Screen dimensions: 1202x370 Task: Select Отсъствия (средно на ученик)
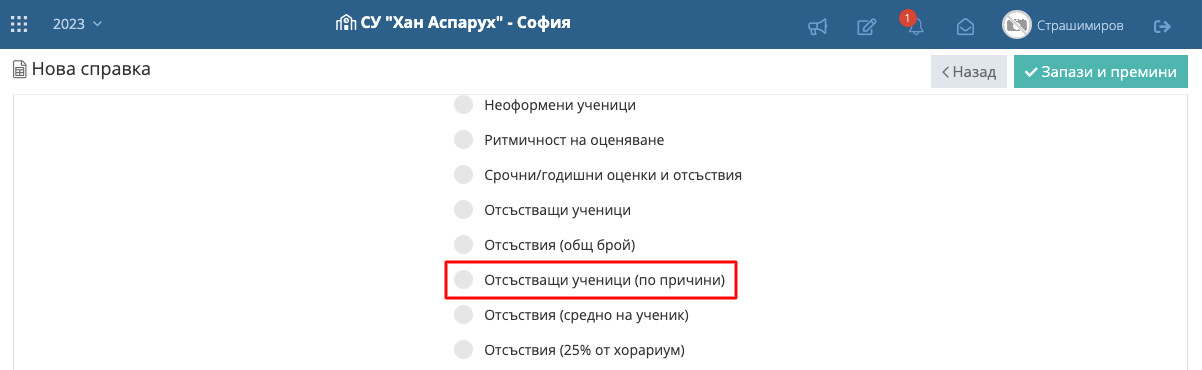tap(572, 315)
